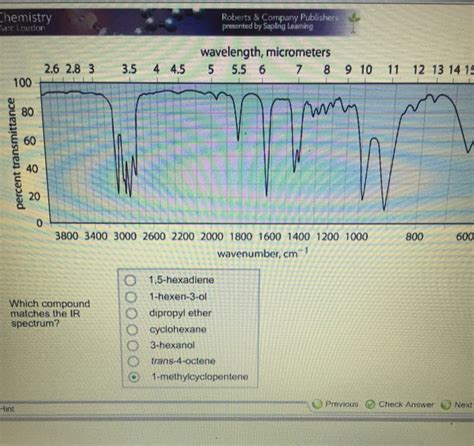The width and height of the screenshot is (474, 446).
Task: Select the trans-4-octene radio option
Action: (133, 361)
